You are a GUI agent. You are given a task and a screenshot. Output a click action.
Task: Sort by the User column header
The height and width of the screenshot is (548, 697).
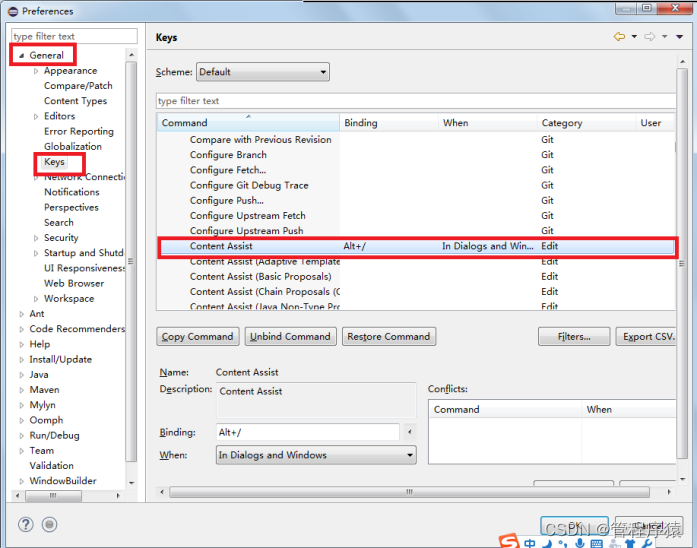click(x=655, y=123)
